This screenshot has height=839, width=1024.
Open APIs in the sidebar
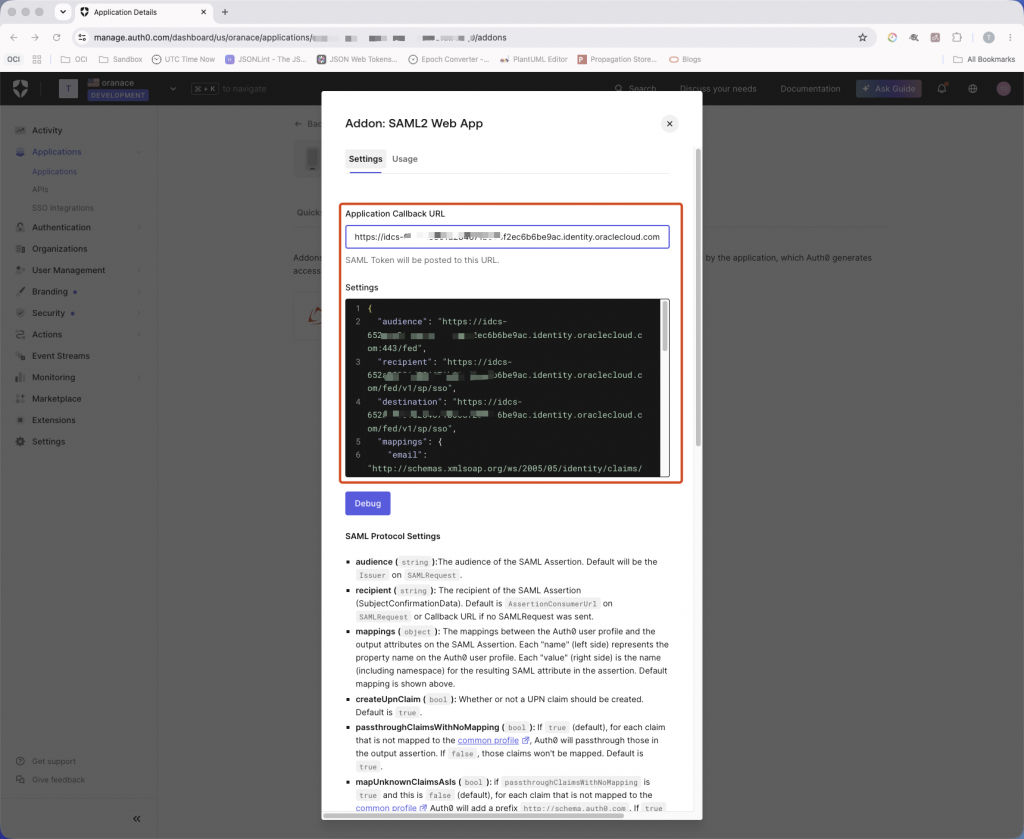(40, 189)
